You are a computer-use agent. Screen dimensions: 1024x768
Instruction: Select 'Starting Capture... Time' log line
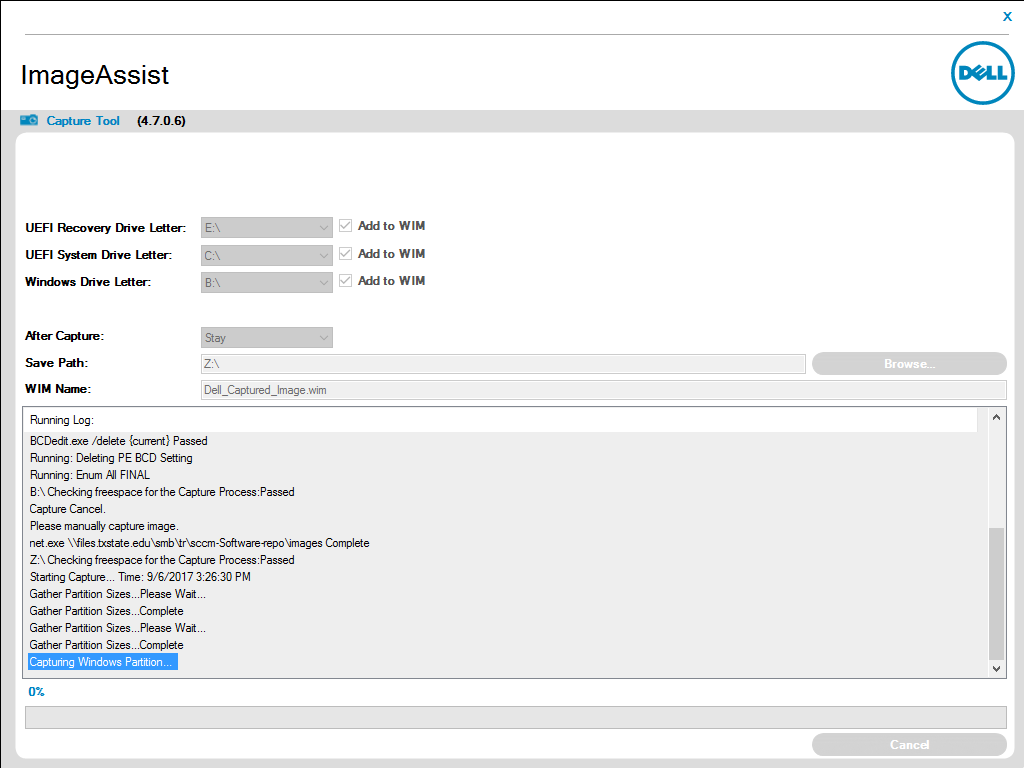click(x=140, y=577)
